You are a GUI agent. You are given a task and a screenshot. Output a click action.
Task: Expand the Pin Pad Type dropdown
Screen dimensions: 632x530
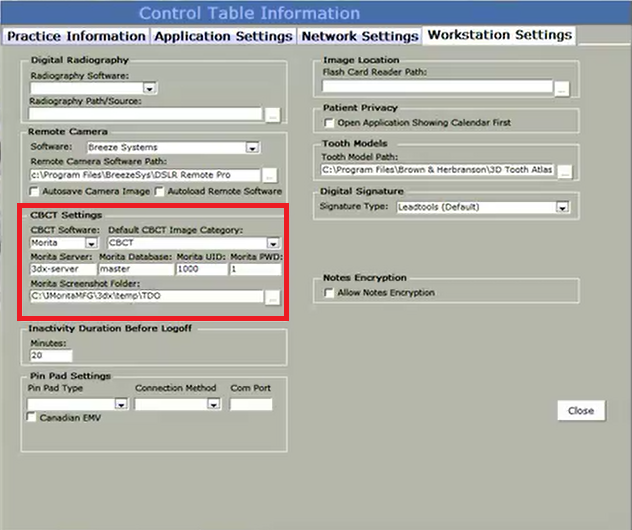click(121, 404)
